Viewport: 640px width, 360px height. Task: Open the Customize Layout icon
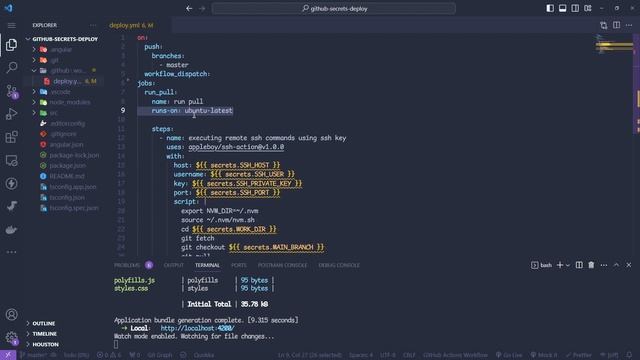pos(588,8)
